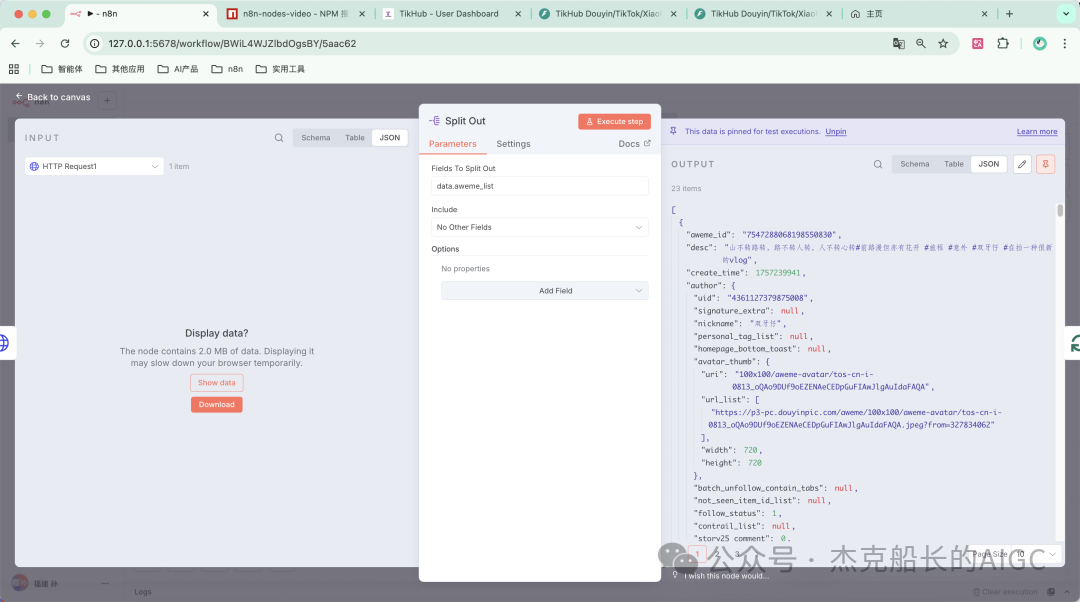Click the Fields To Split Out input
This screenshot has width=1080, height=602.
539,186
